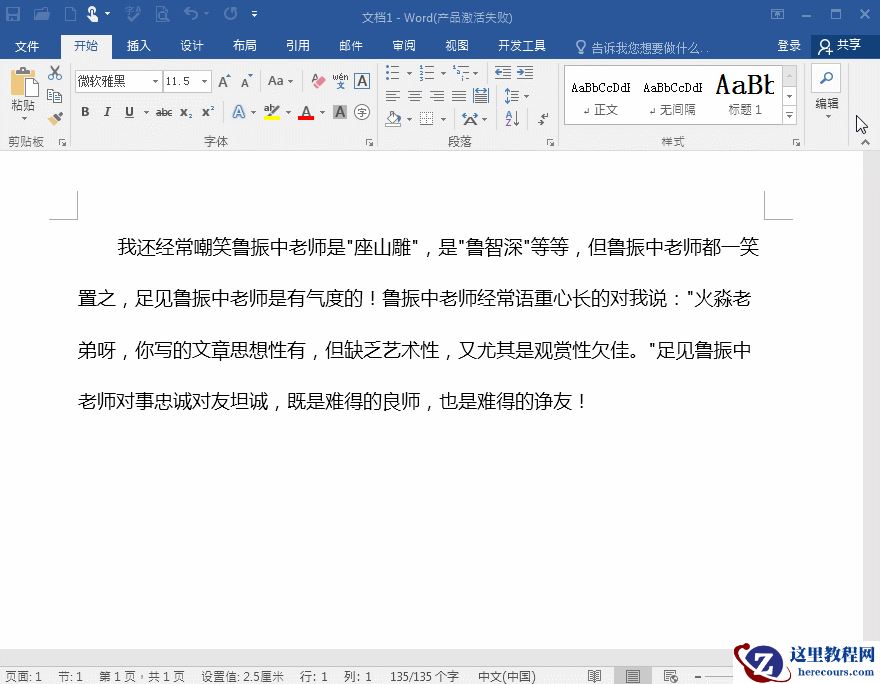880x684 pixels.
Task: Apply enclosed character (字) icon
Action: (x=362, y=112)
